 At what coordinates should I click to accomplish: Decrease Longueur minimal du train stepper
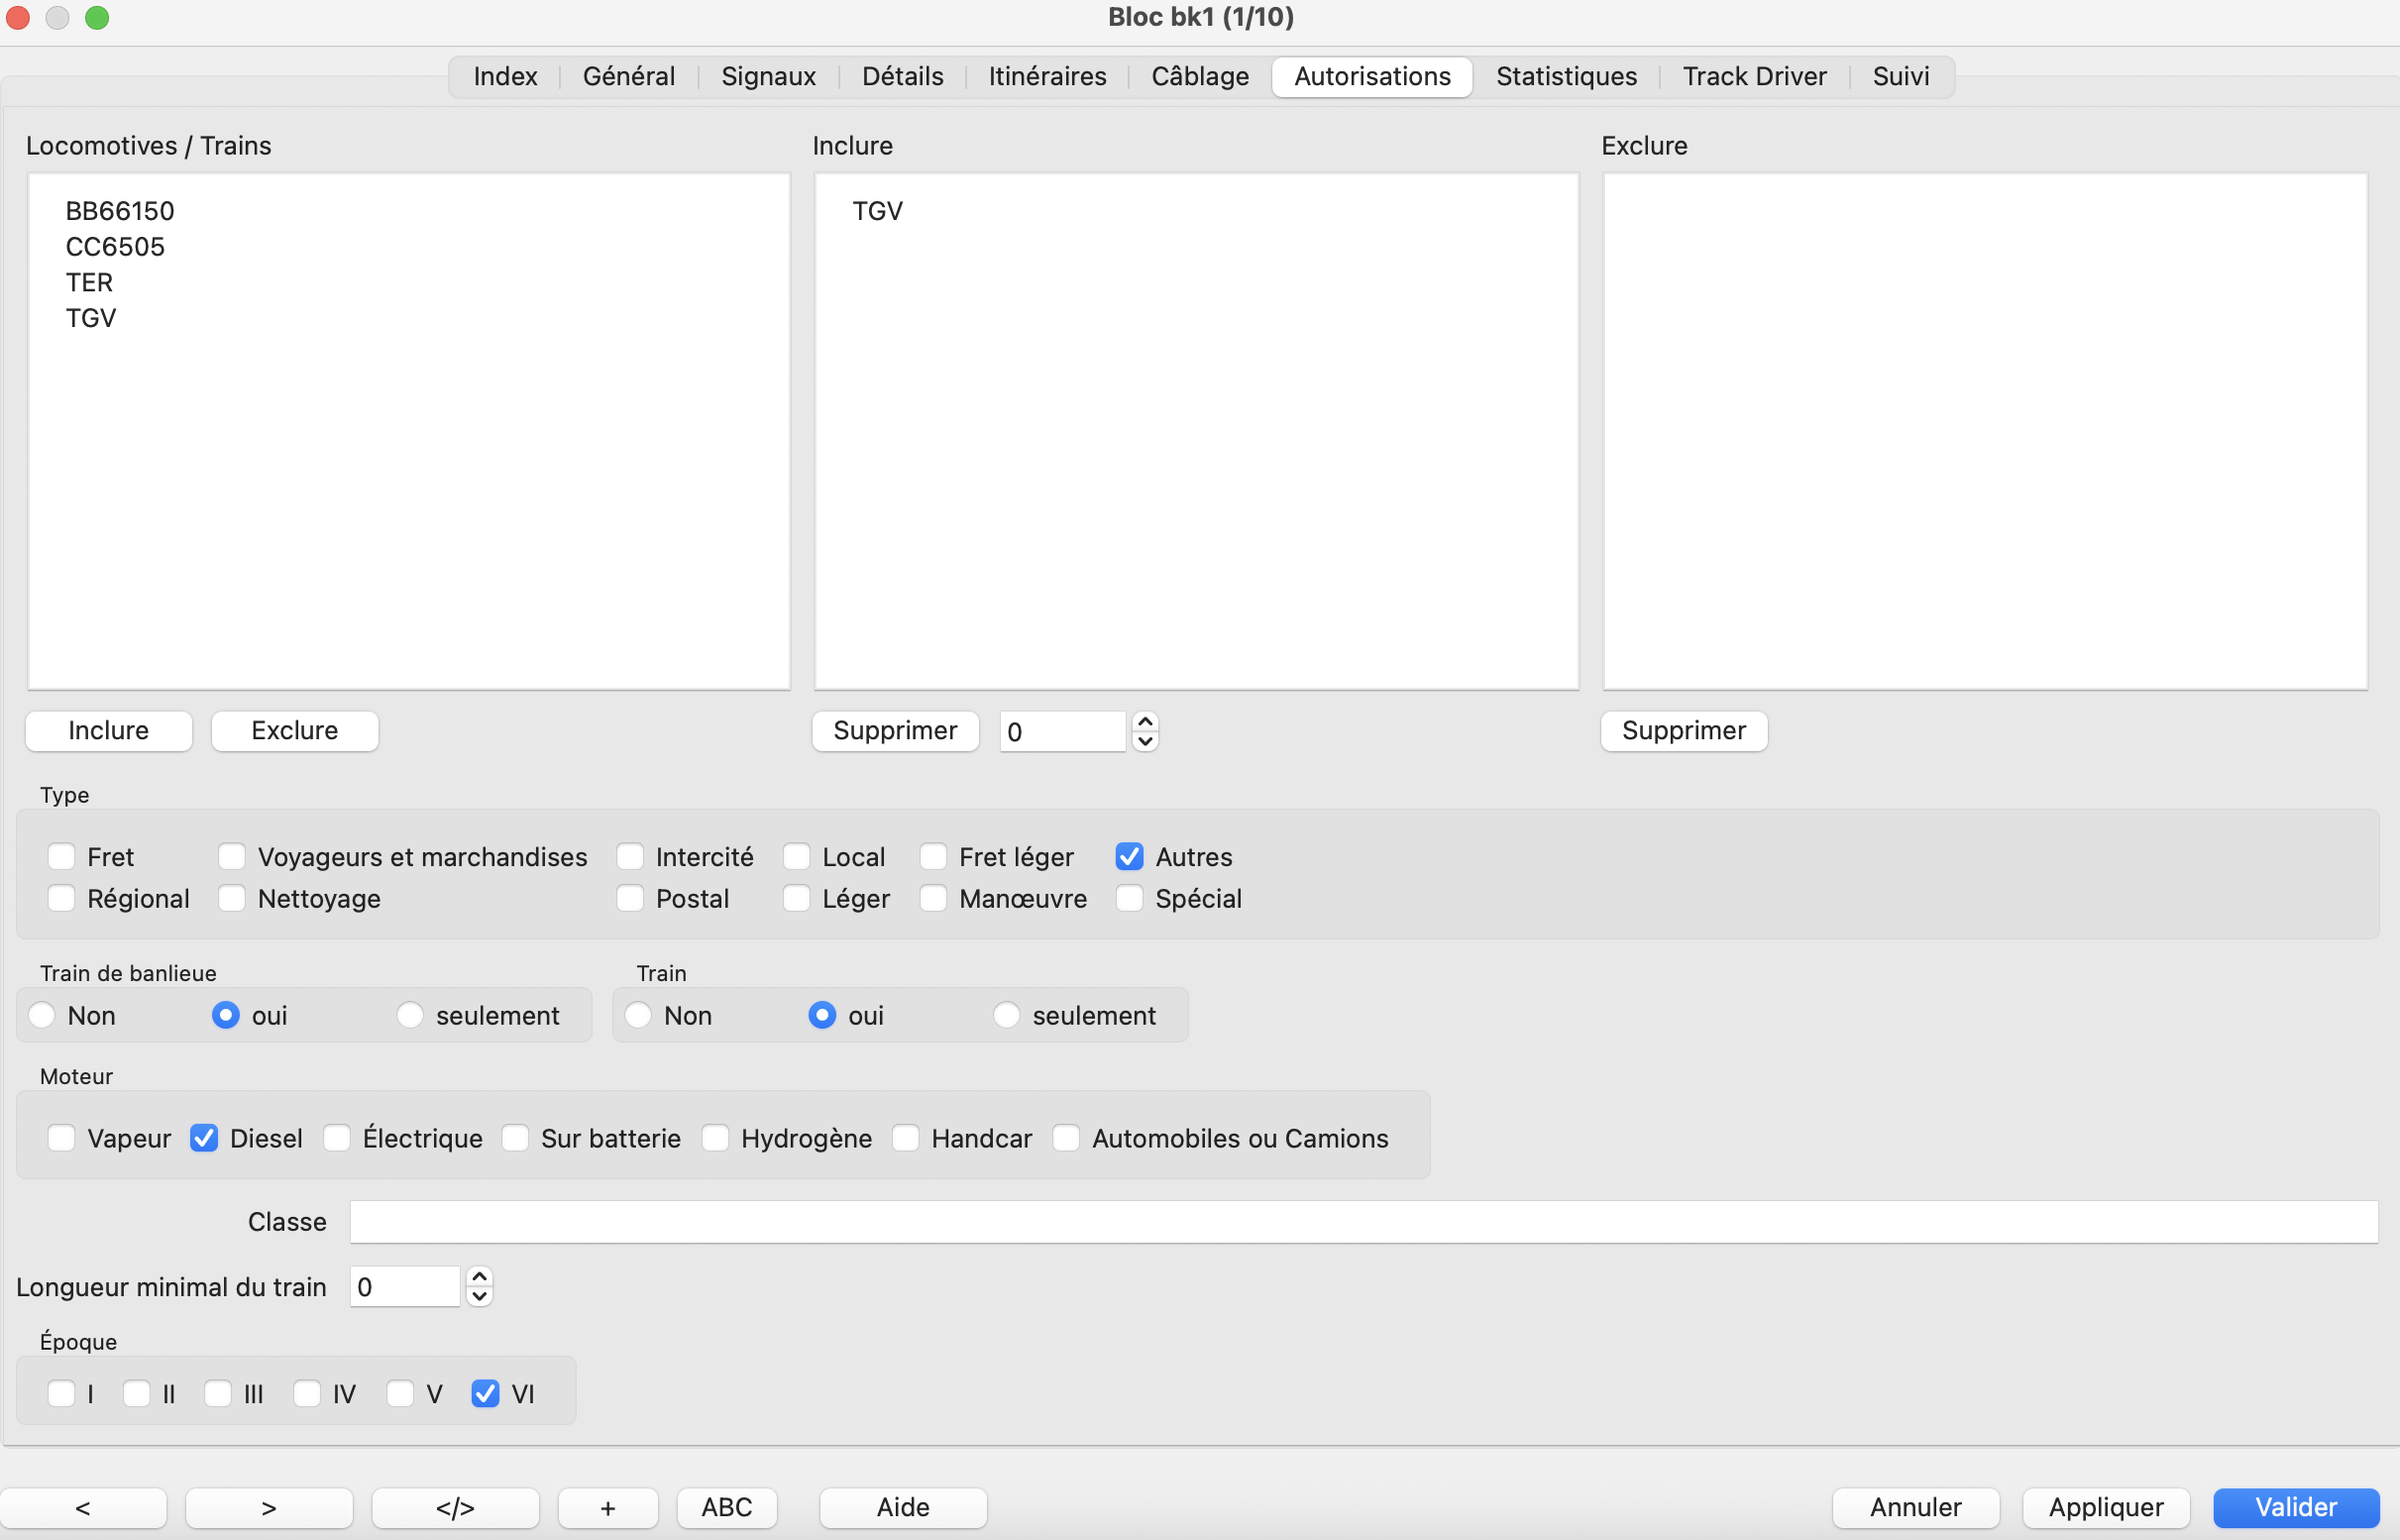coord(479,1297)
